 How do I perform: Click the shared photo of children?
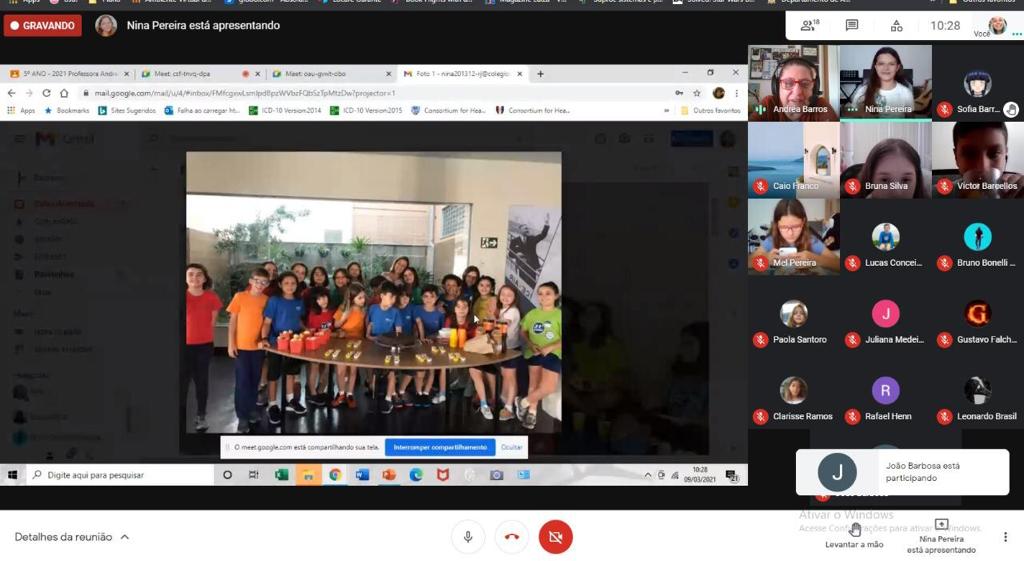374,293
